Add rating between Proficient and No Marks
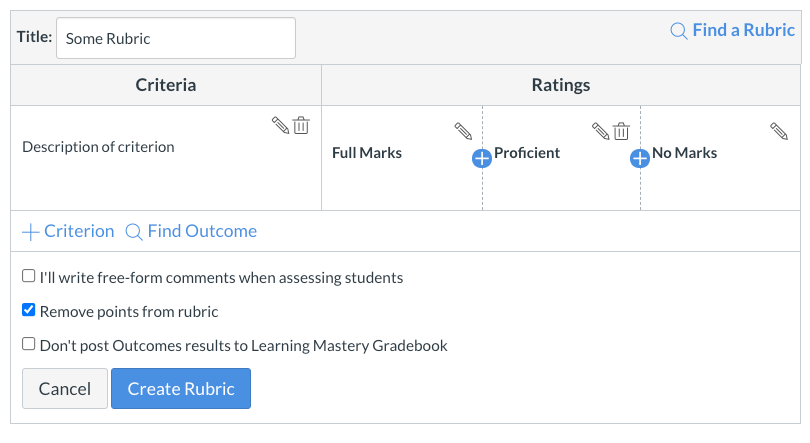 point(640,158)
